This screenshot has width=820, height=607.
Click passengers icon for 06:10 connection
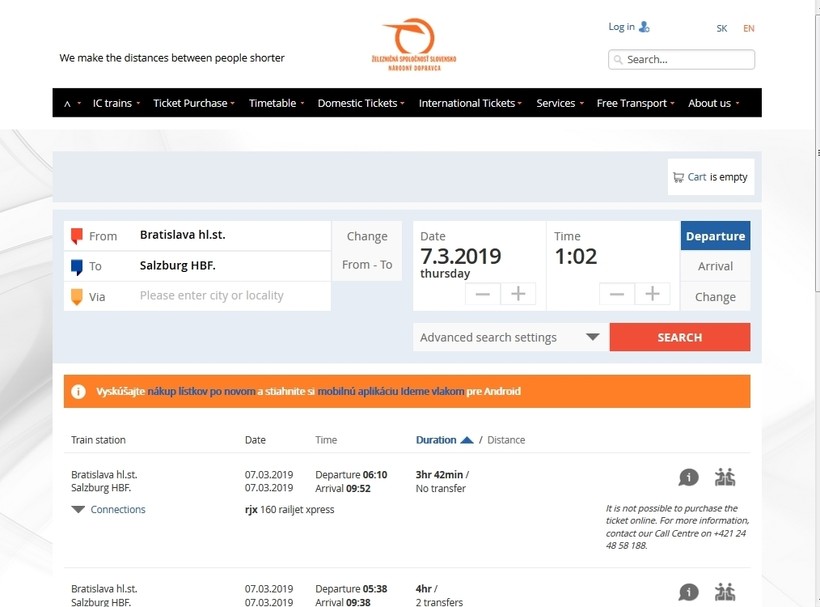pos(725,477)
